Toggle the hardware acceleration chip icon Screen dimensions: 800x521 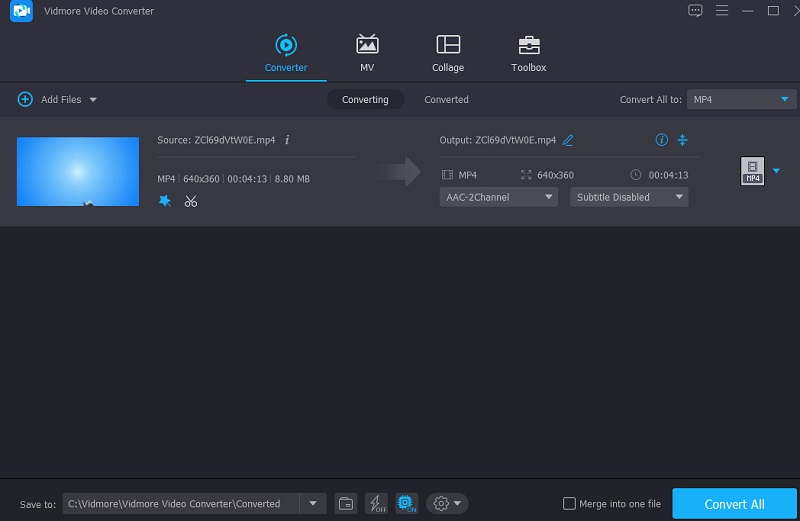(x=407, y=504)
